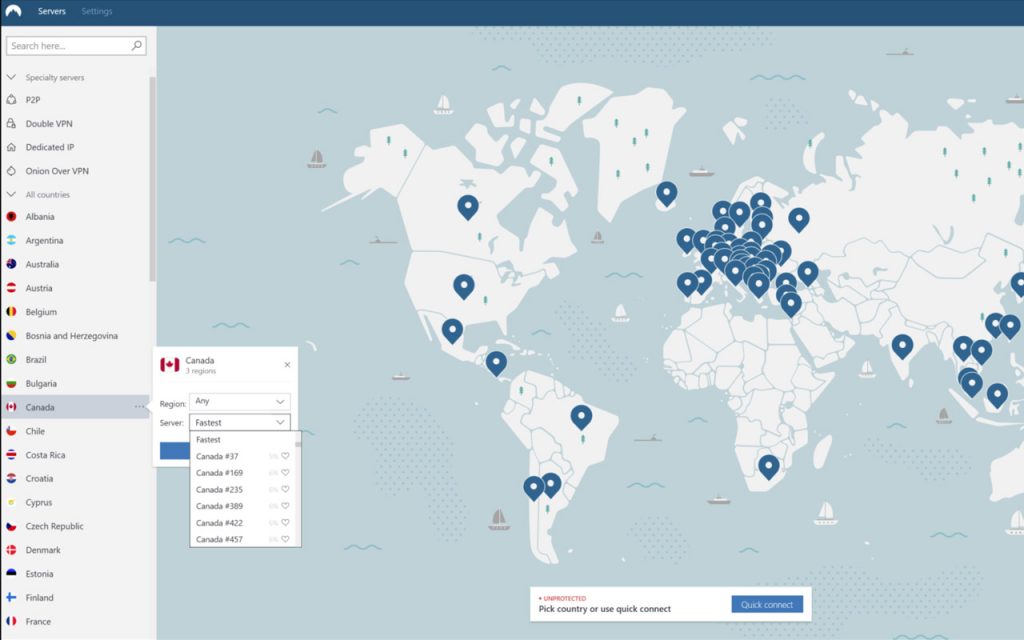Screen dimensions: 1024x640
Task: Select the Austria flag in the sidebar
Action: (x=11, y=288)
